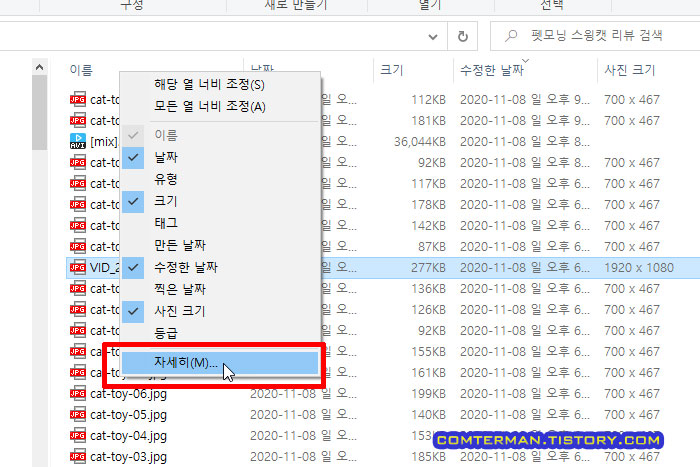Click the 펫모닝 스윙캣 리뷰 검색 search field

pyautogui.click(x=596, y=36)
